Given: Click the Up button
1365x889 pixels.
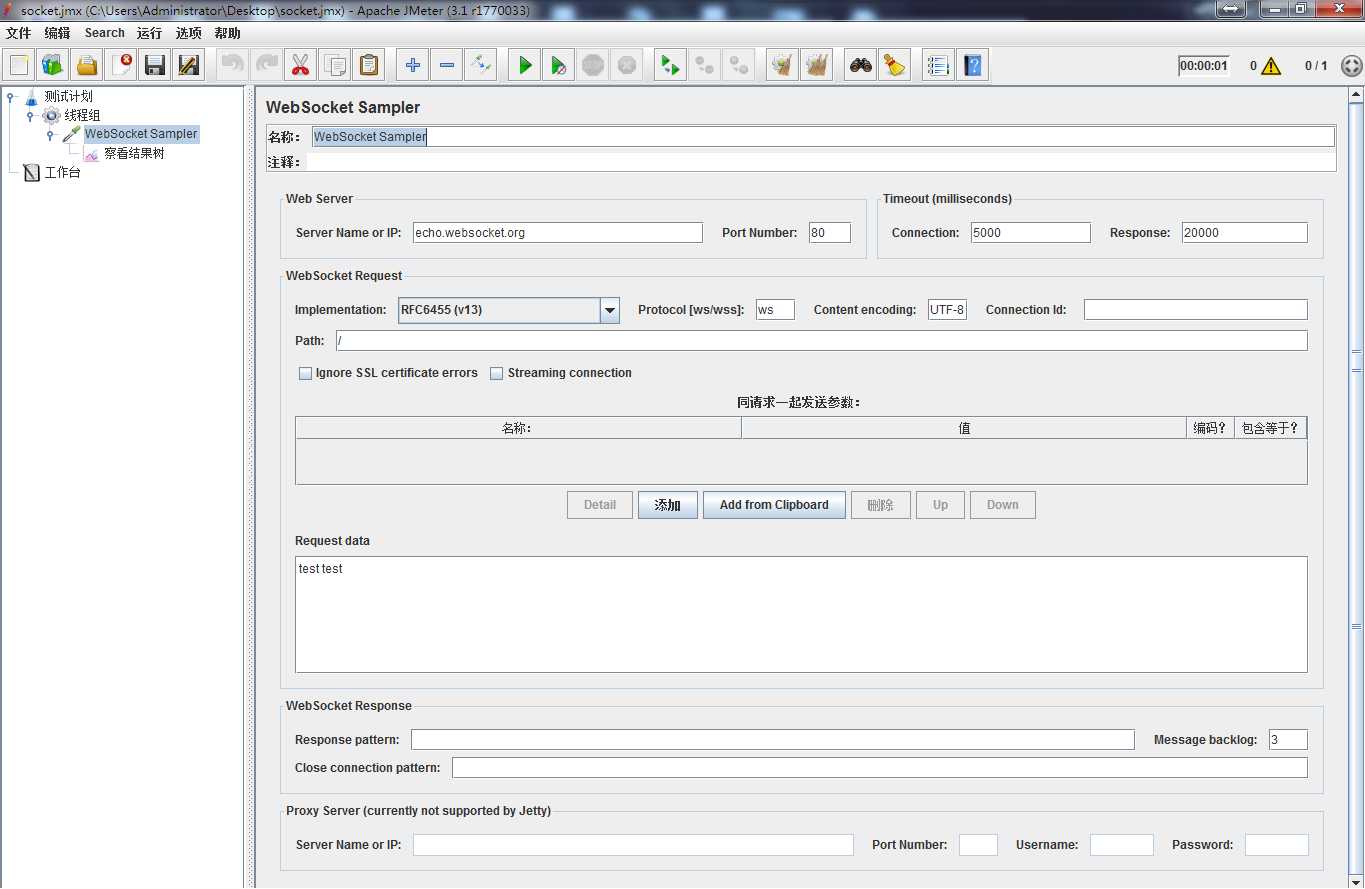Looking at the screenshot, I should coord(940,505).
